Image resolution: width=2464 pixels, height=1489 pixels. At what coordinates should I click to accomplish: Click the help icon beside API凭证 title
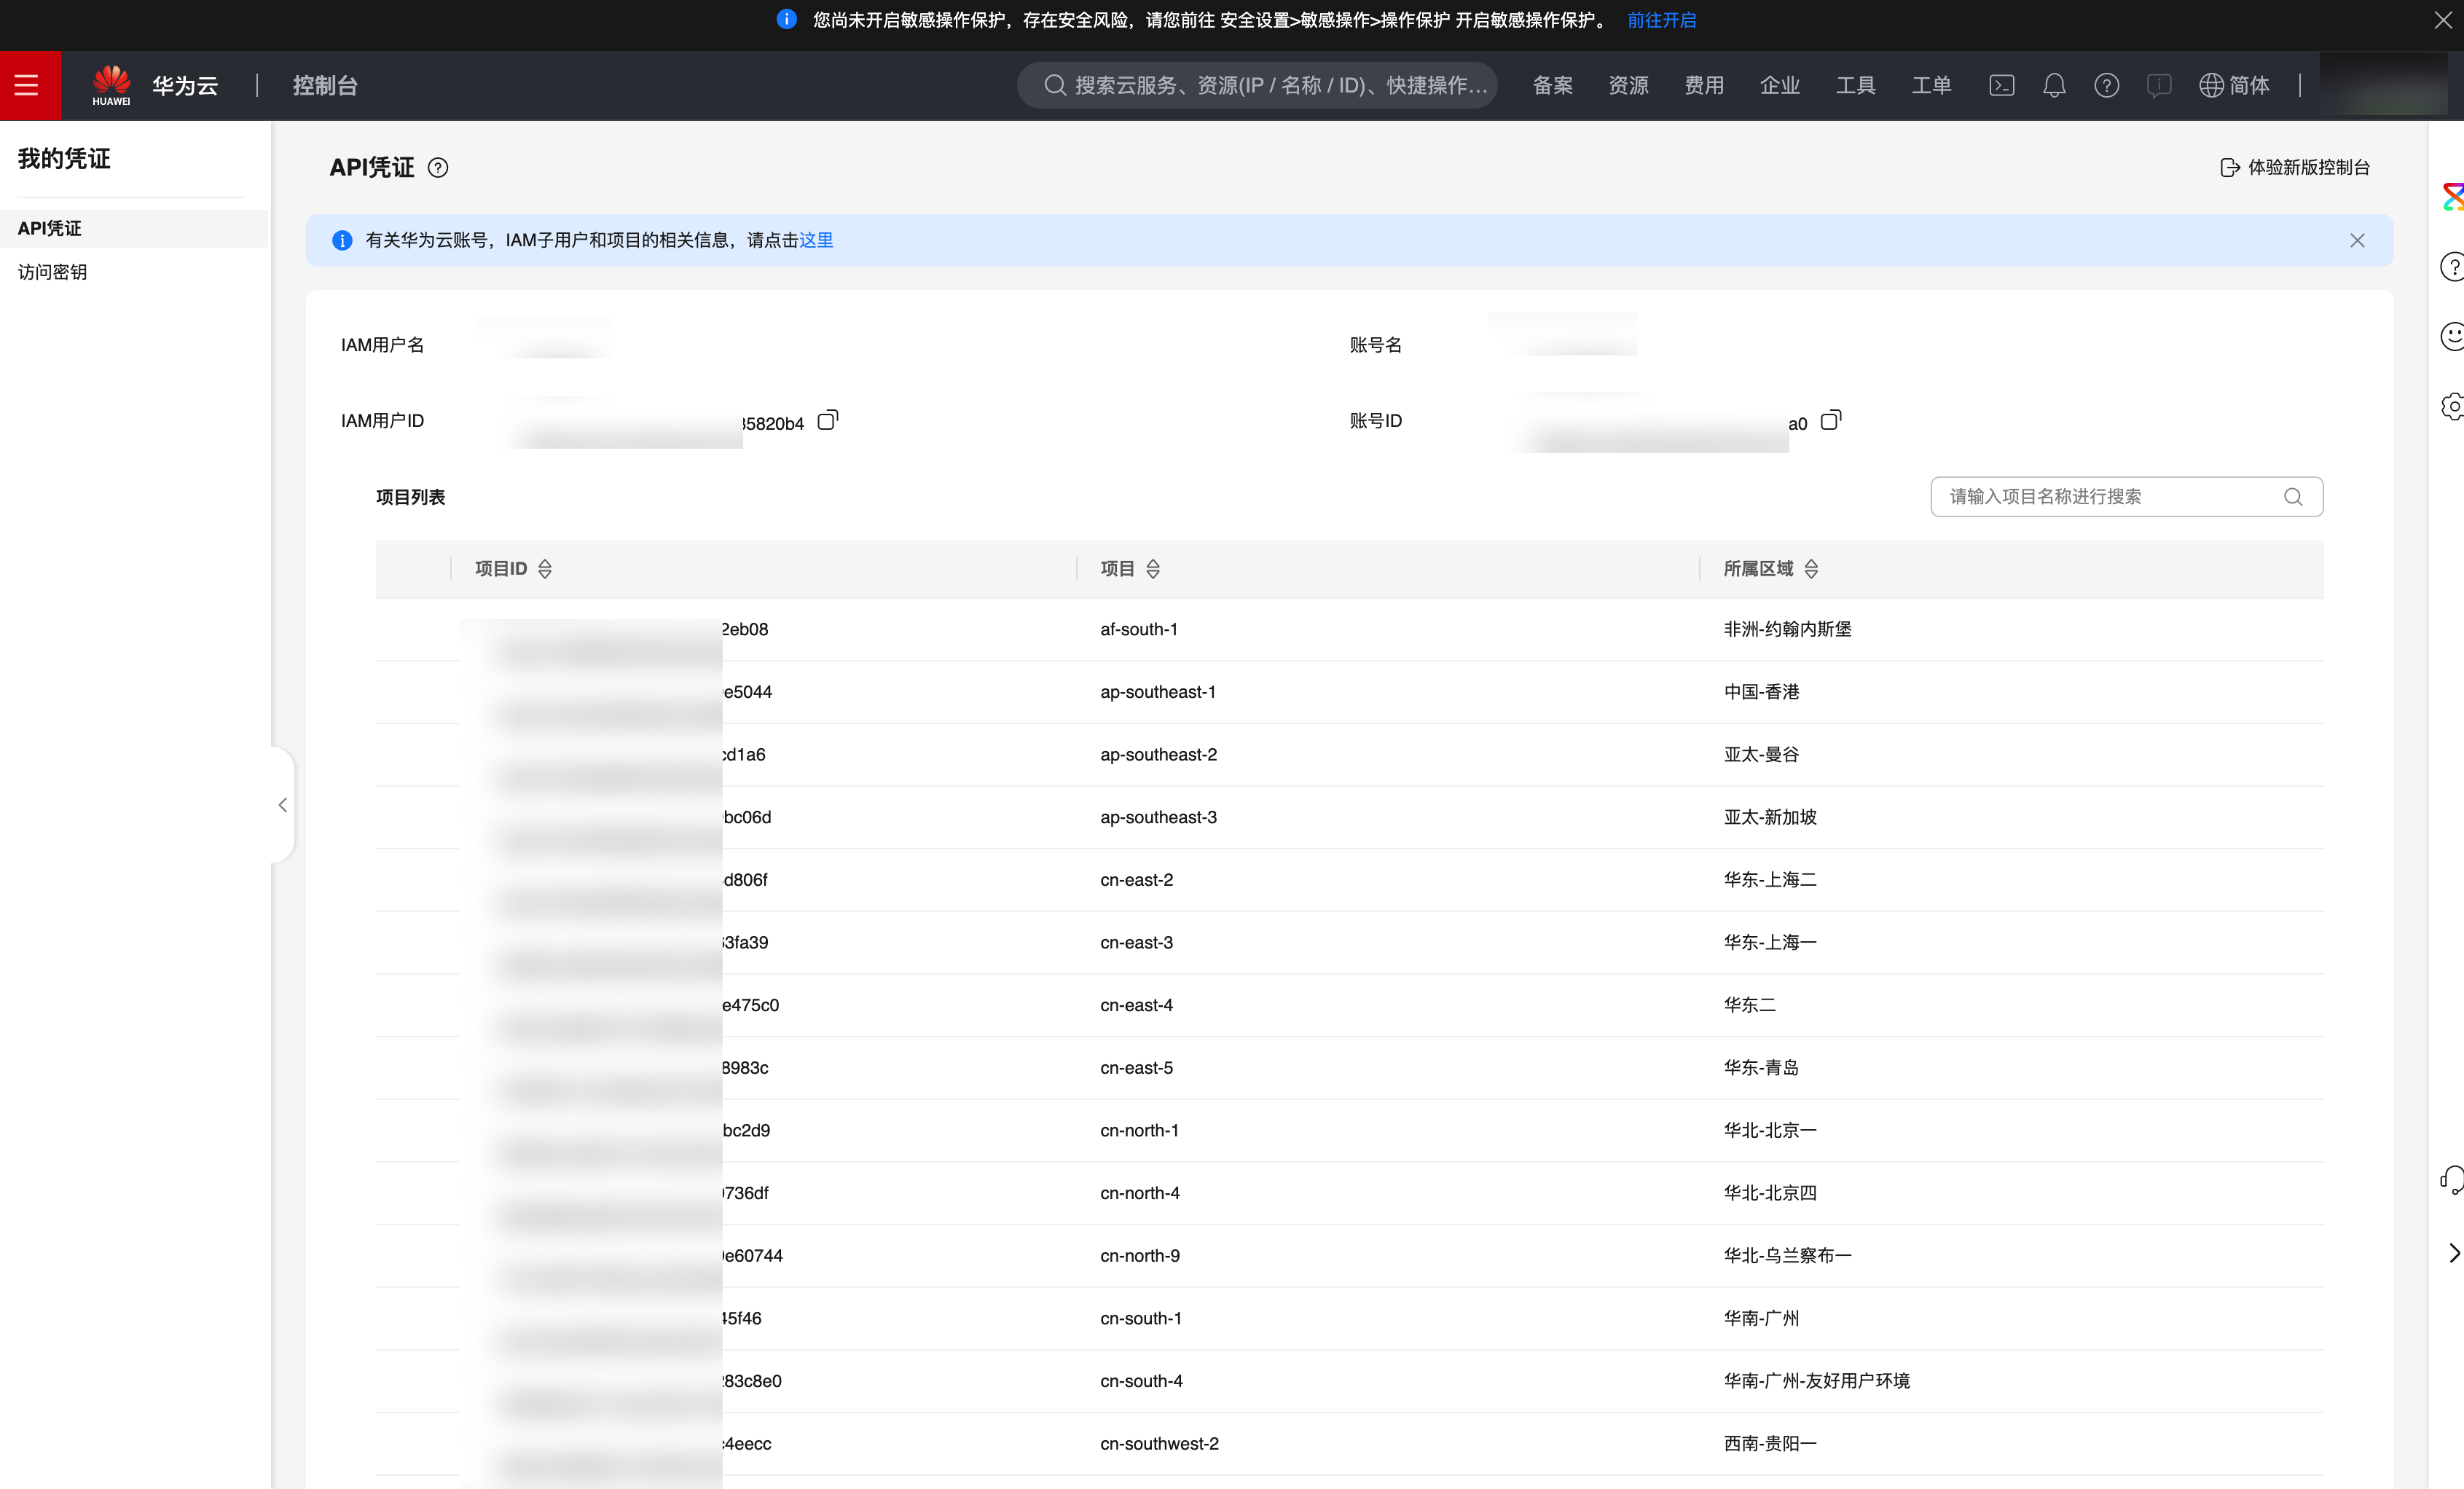click(438, 168)
